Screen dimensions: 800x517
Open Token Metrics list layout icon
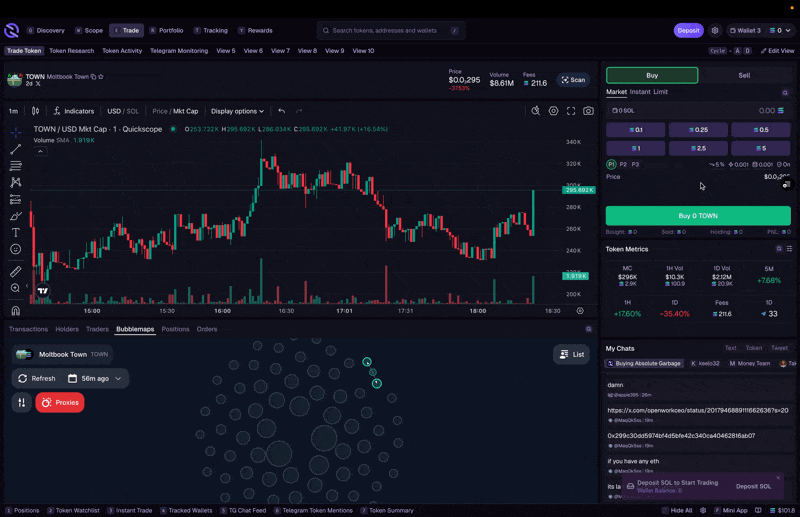[789, 249]
